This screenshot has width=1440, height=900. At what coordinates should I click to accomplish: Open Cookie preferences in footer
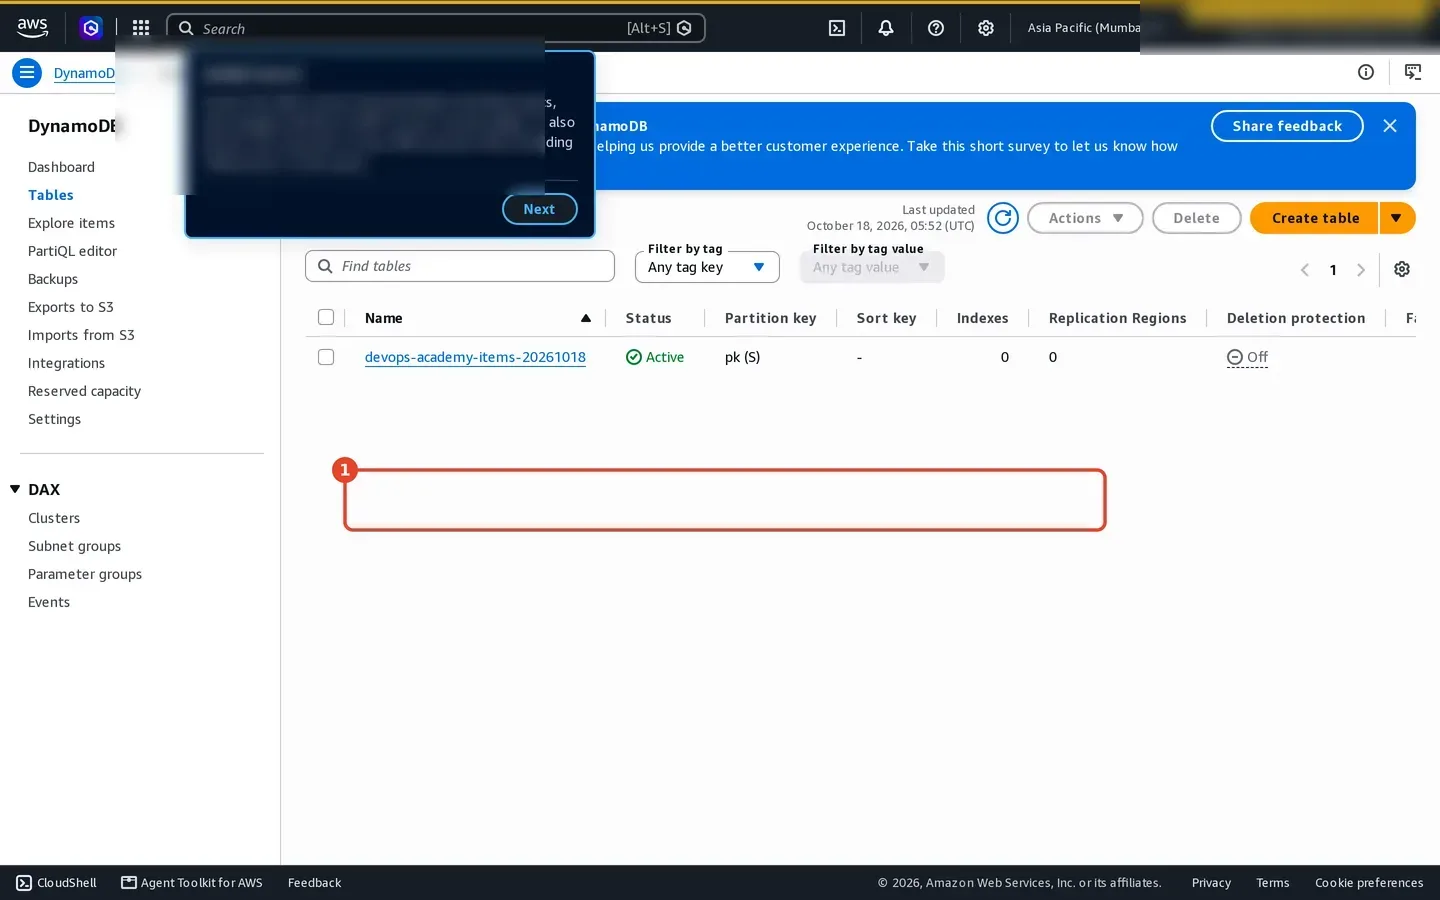(x=1369, y=883)
